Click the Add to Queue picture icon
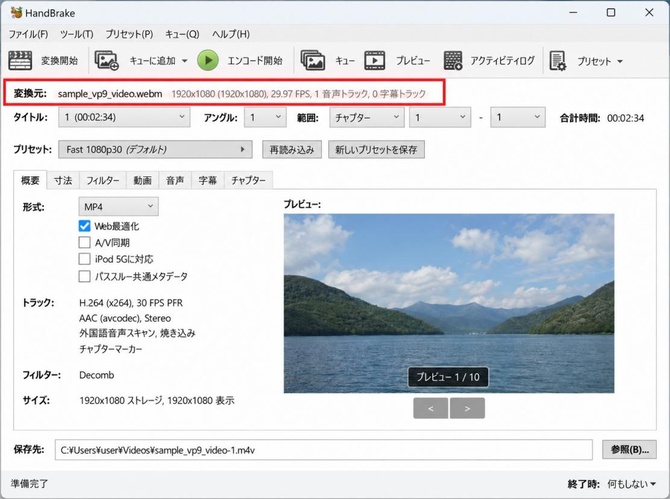This screenshot has width=670, height=499. point(106,61)
